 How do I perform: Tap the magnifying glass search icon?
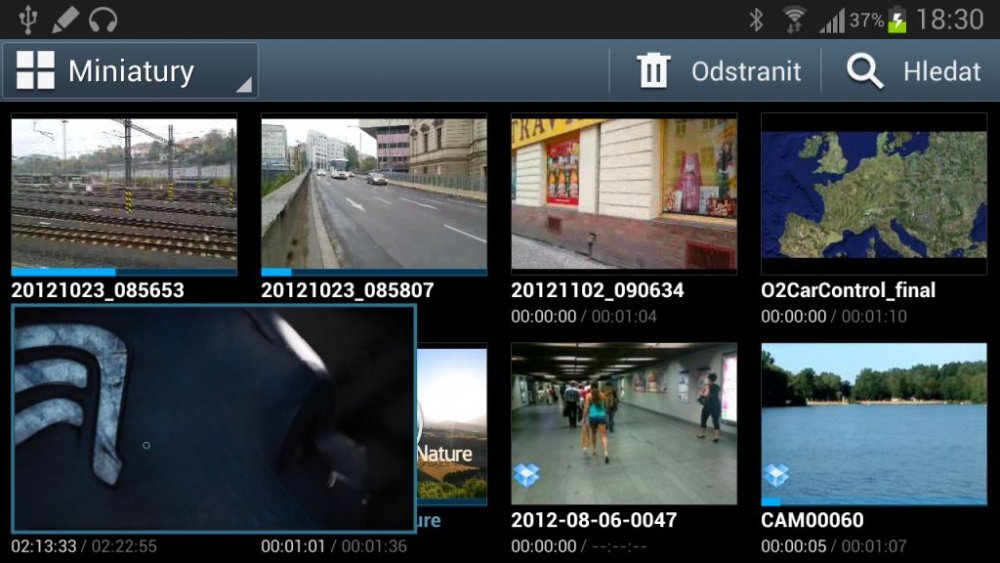pyautogui.click(x=864, y=71)
